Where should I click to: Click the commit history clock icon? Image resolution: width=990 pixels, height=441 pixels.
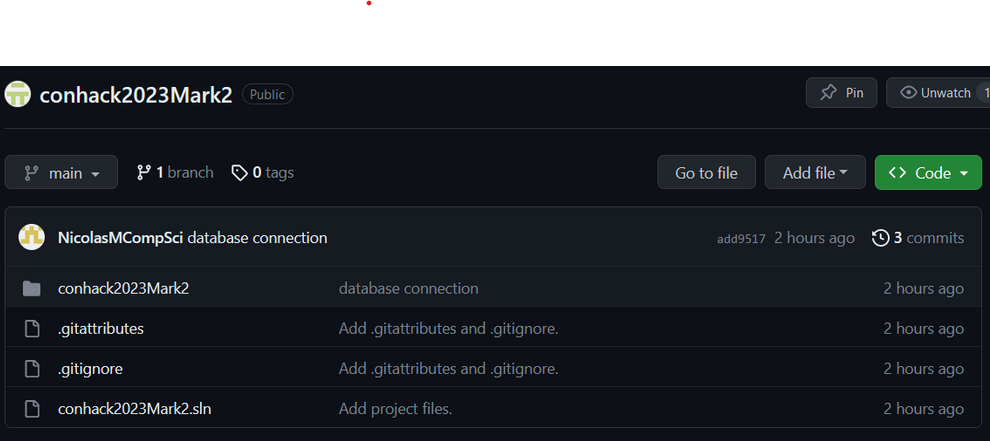pos(880,238)
